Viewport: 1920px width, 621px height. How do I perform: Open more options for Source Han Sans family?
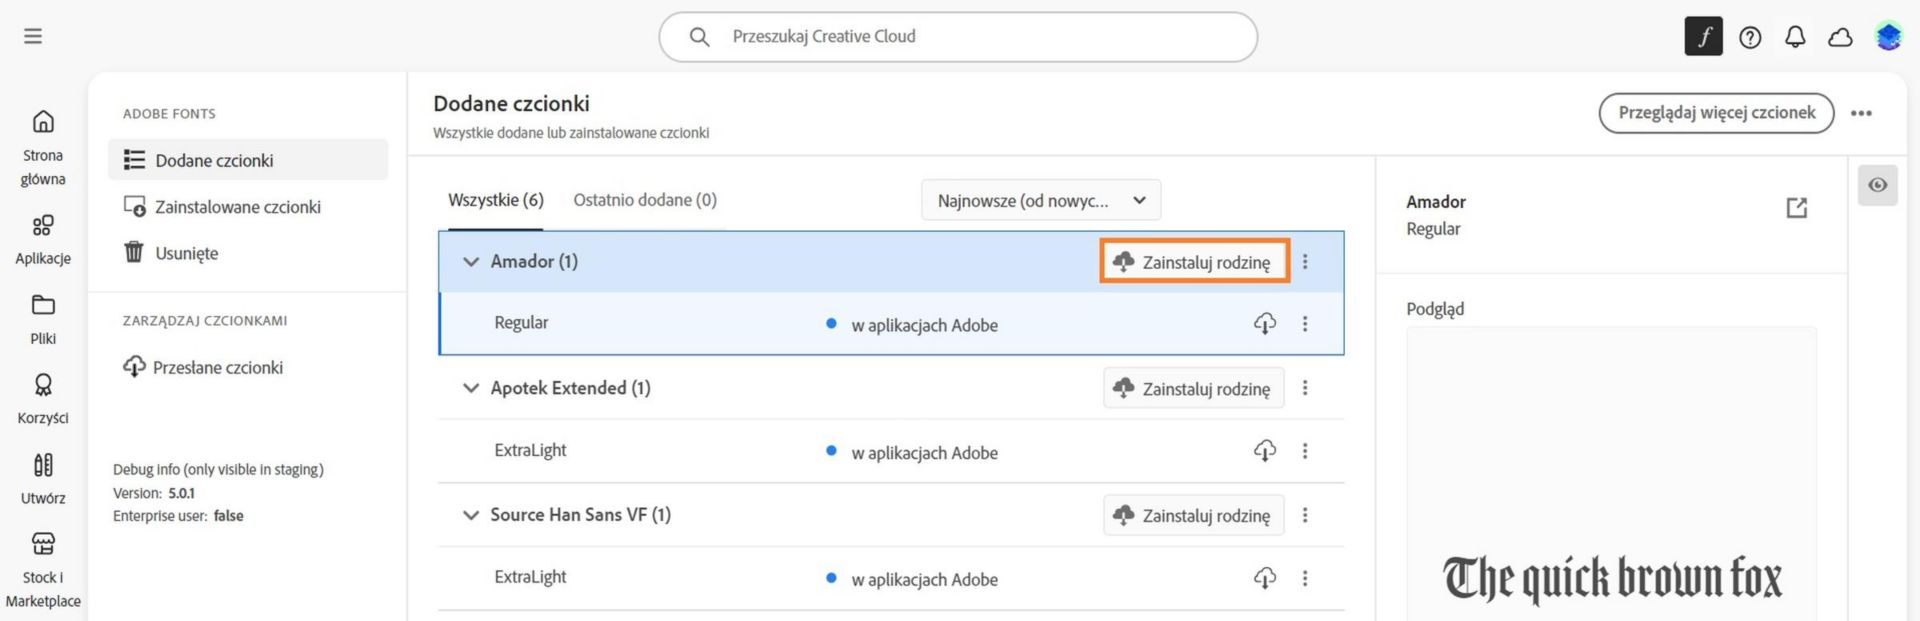click(x=1305, y=515)
